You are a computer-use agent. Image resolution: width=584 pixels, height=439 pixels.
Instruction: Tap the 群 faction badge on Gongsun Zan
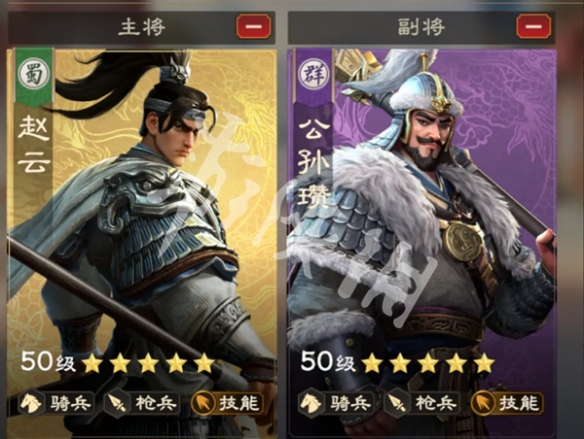(313, 72)
